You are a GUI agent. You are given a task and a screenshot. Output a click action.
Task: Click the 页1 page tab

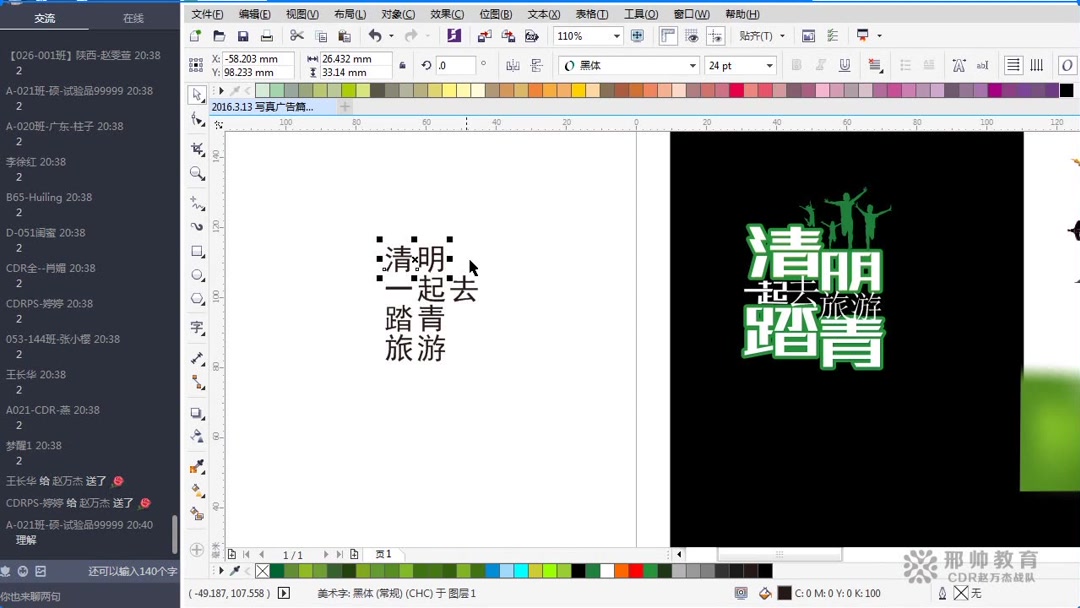coord(382,553)
